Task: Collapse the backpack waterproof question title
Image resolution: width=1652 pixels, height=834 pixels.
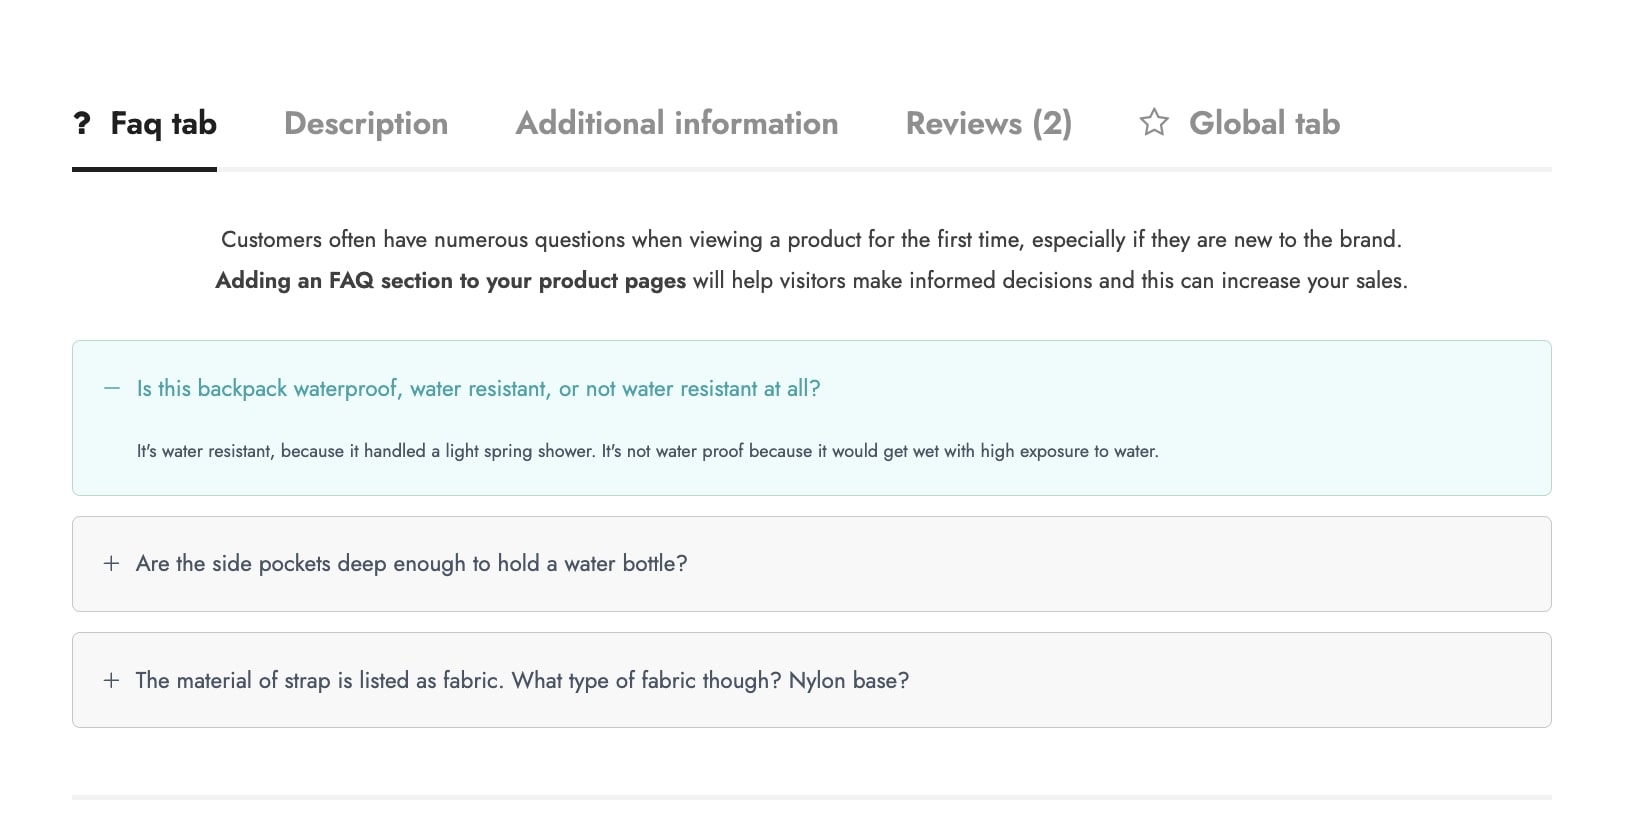Action: coord(478,389)
